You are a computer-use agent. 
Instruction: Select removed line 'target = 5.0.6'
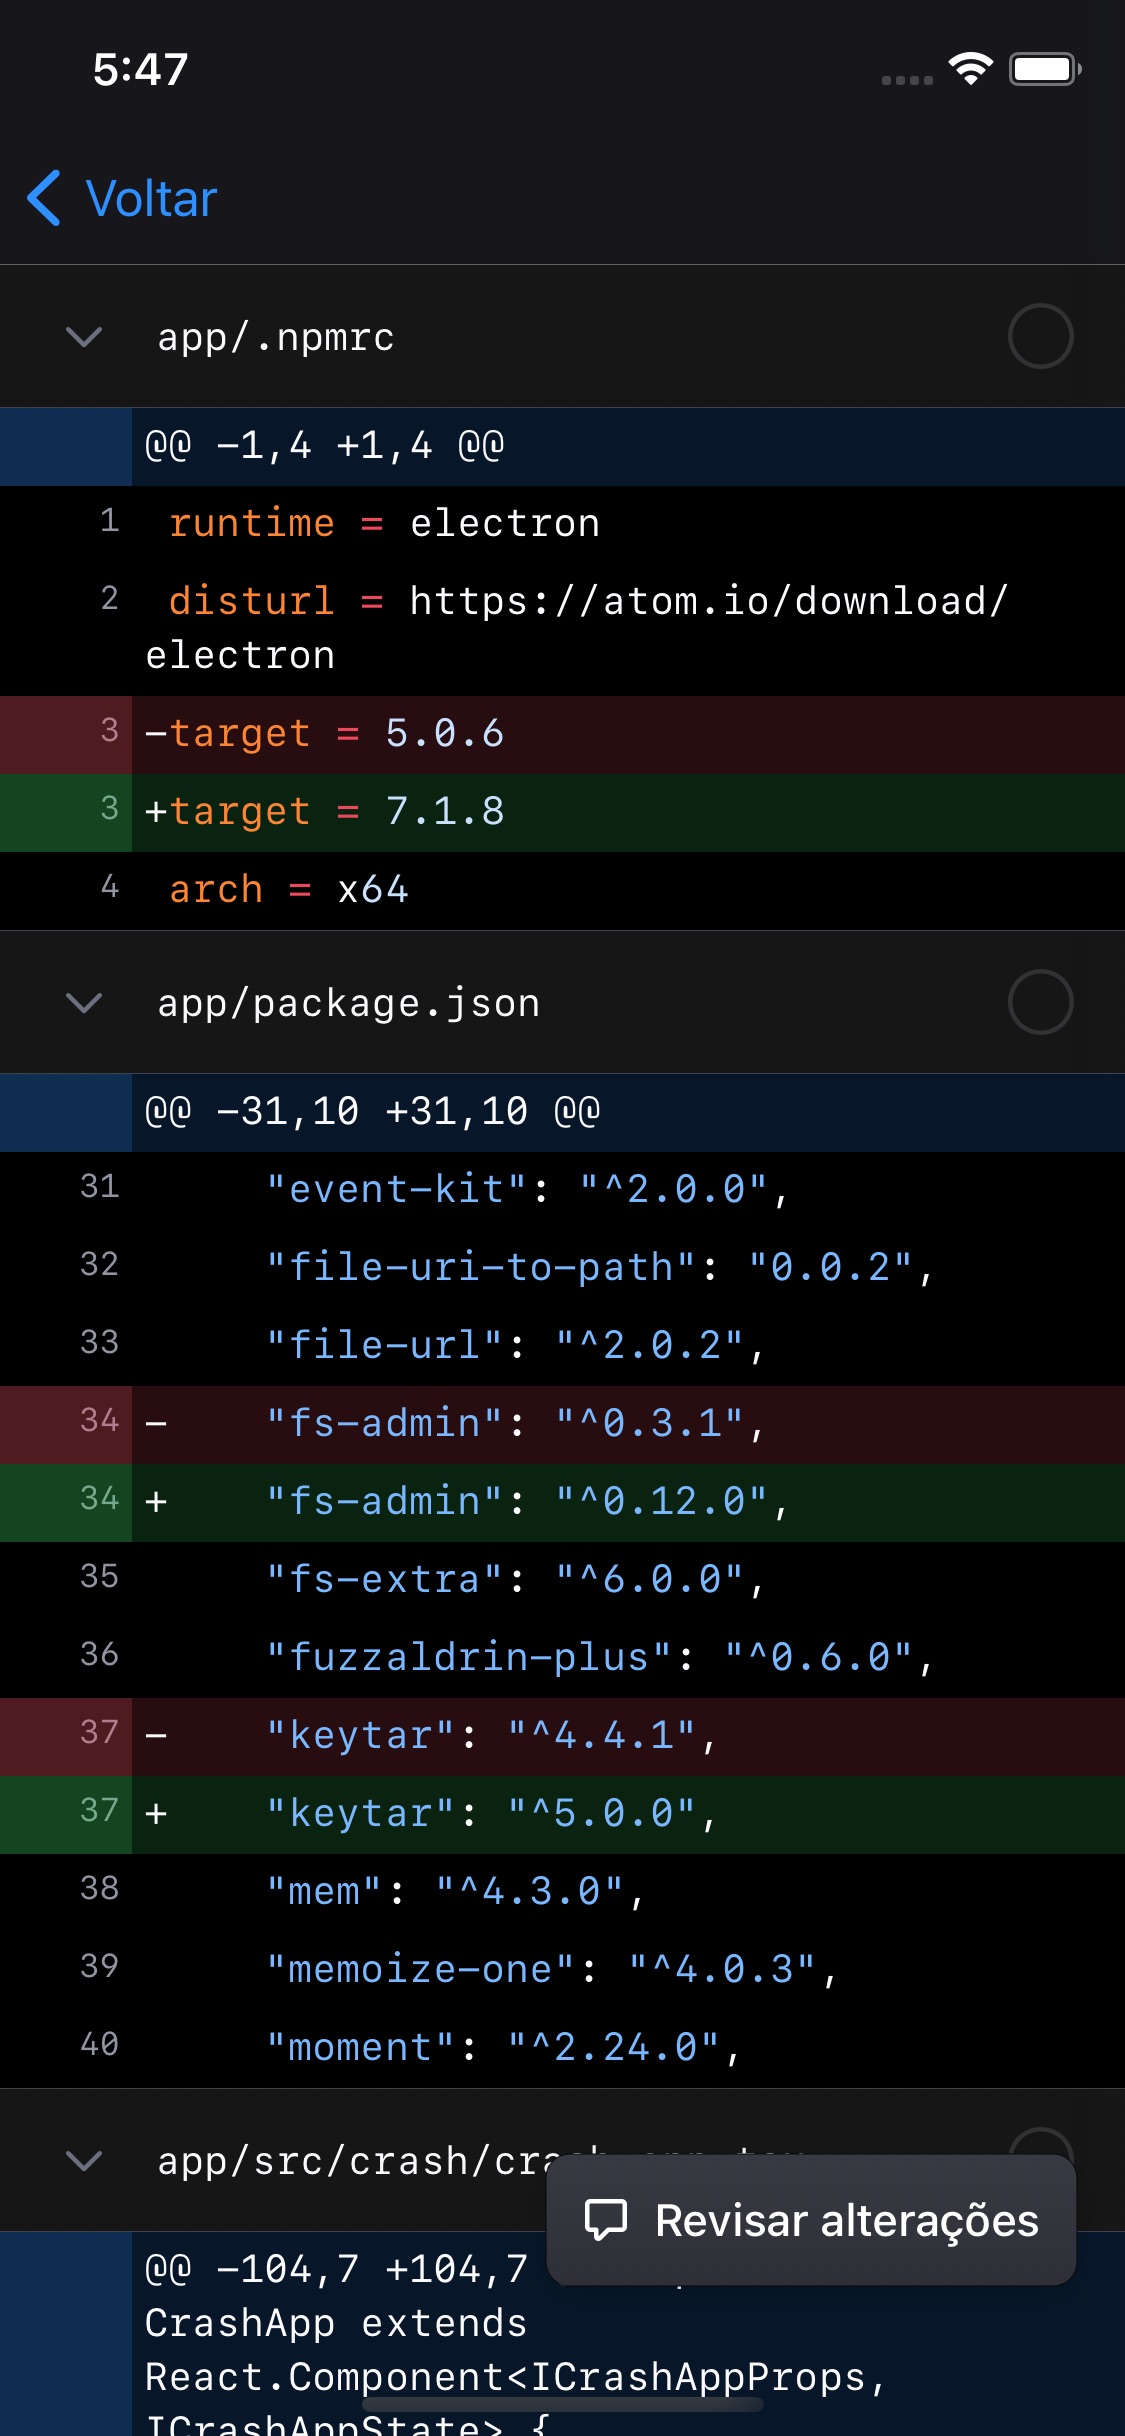point(562,734)
